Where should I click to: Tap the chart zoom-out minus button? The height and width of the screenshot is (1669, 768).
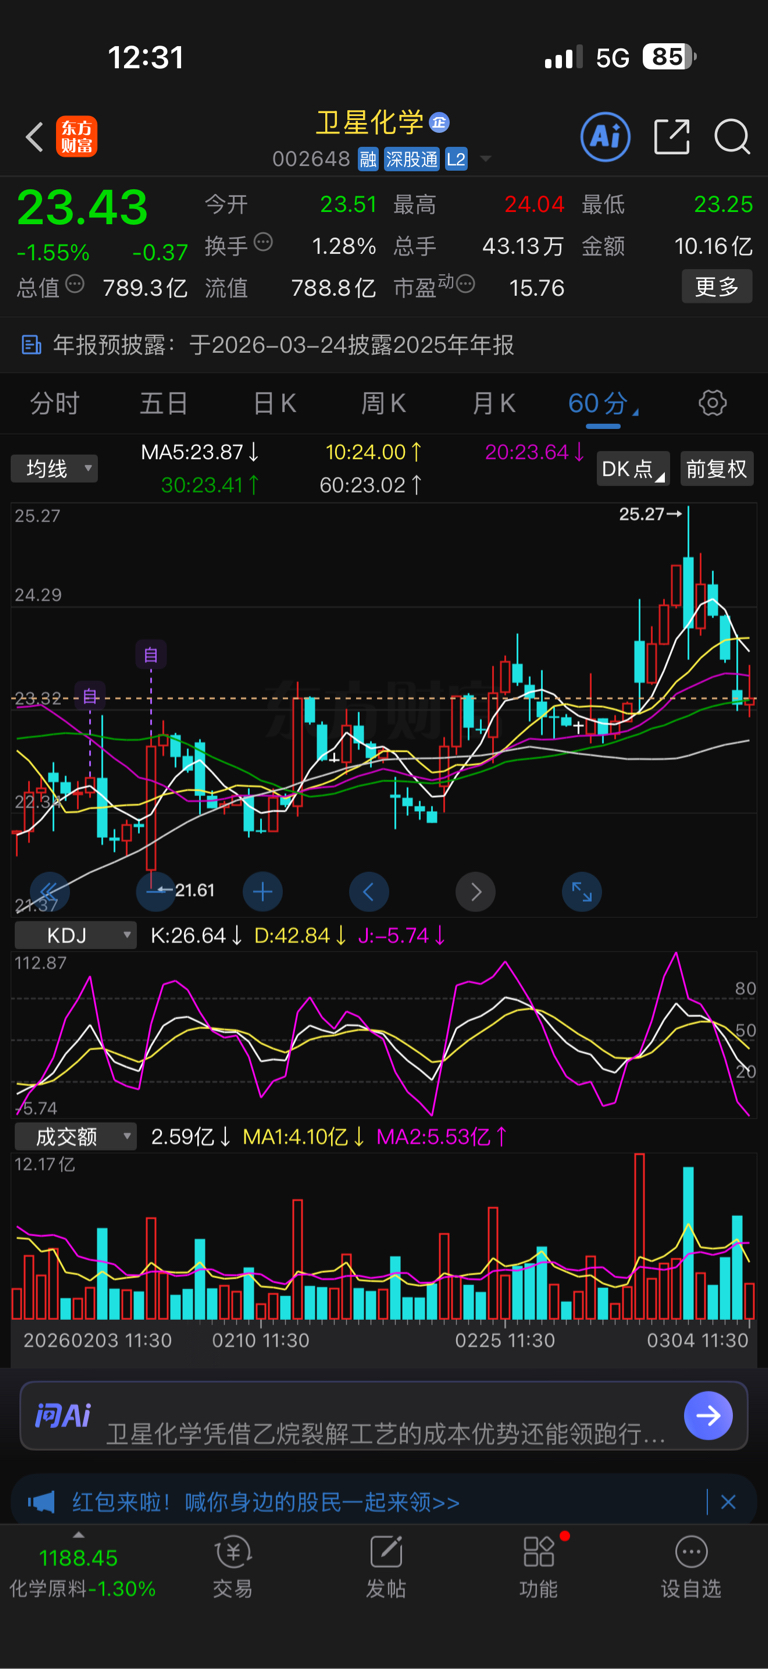155,891
